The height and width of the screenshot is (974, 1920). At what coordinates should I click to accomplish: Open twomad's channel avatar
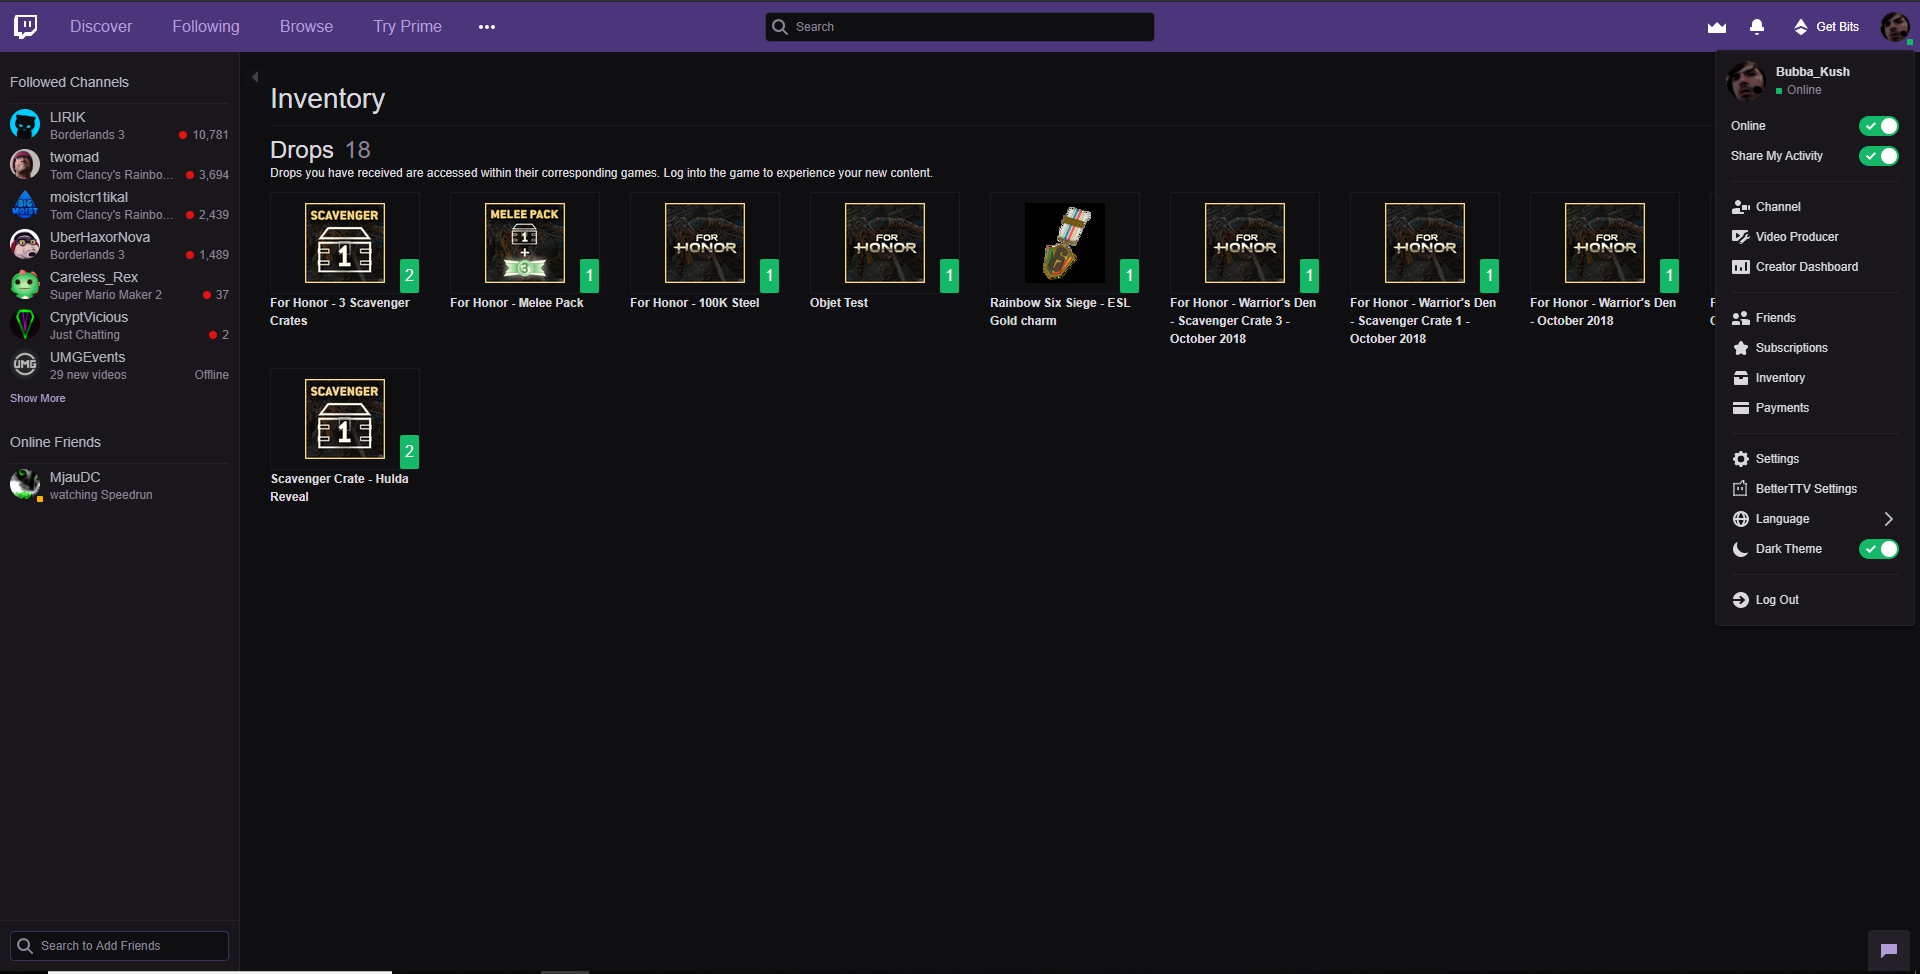click(25, 165)
